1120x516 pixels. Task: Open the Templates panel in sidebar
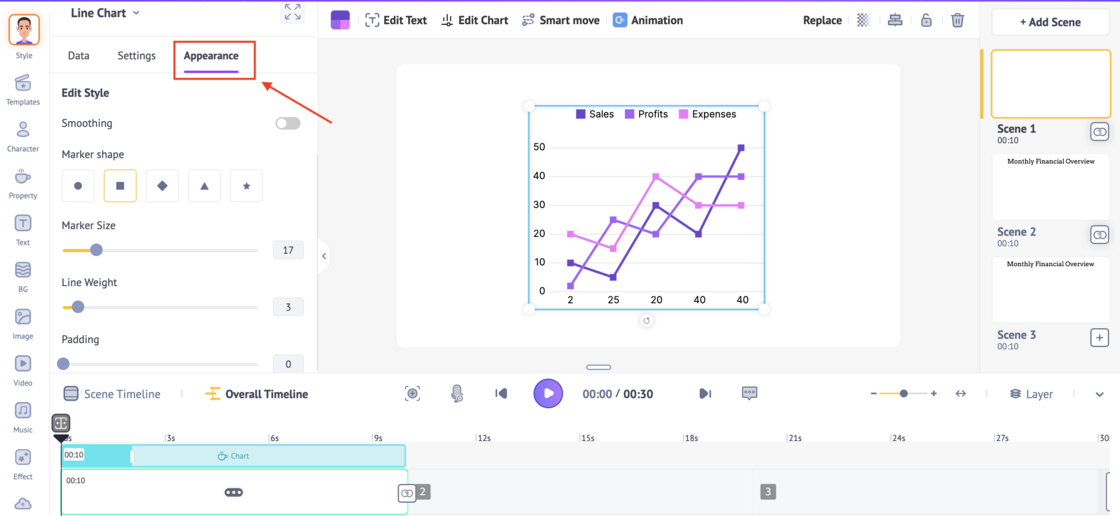[x=22, y=88]
